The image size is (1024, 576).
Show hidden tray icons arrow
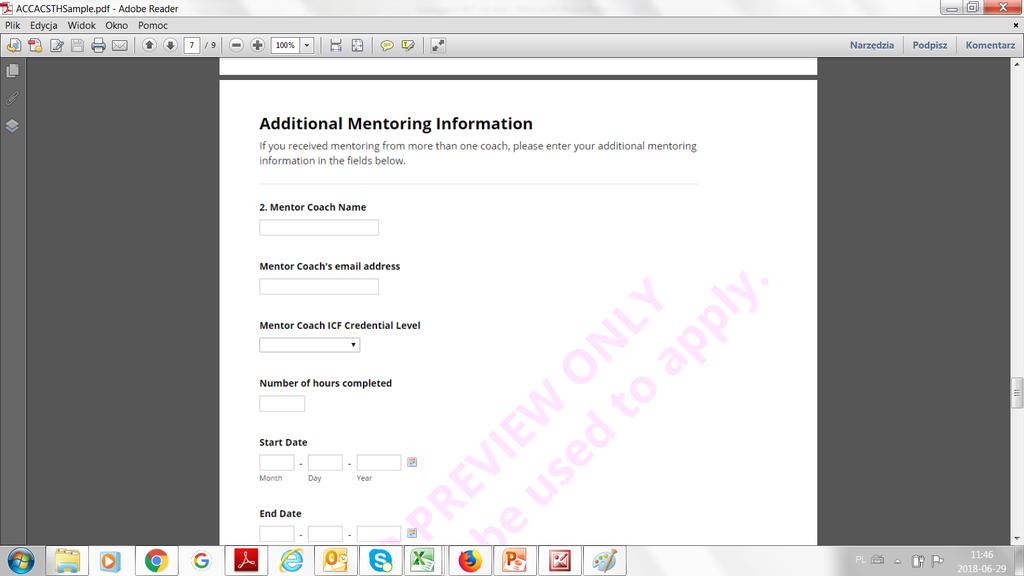898,561
